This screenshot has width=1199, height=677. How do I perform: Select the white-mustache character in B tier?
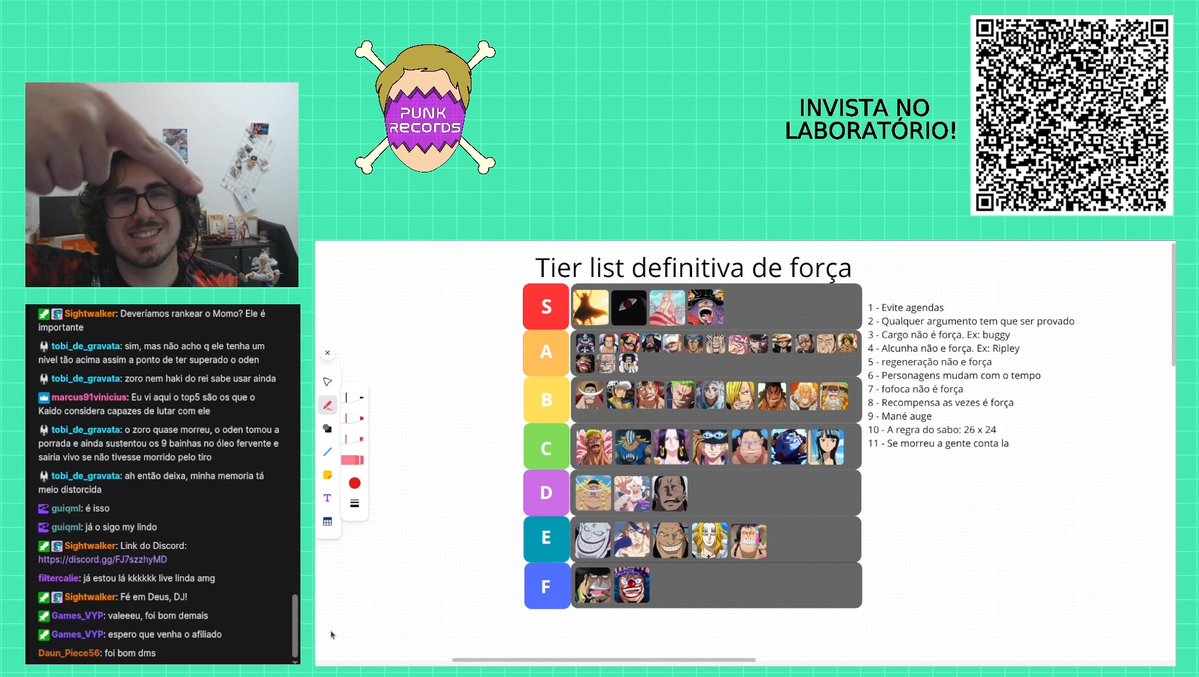(590, 395)
